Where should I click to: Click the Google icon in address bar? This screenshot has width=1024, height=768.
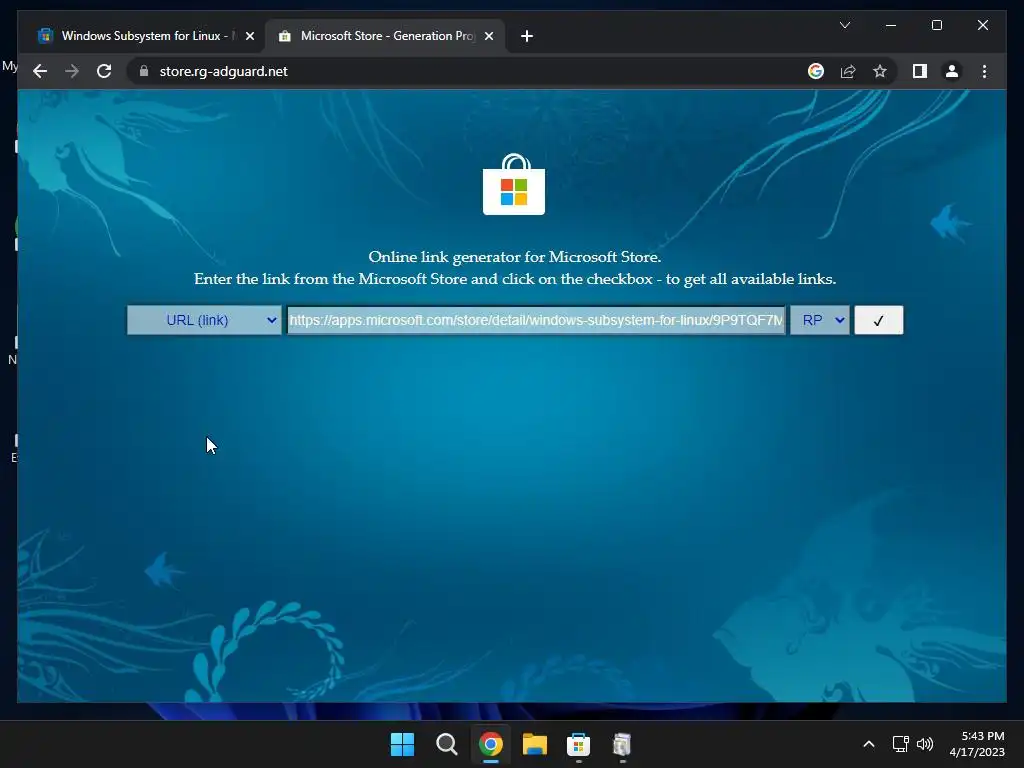tap(816, 71)
